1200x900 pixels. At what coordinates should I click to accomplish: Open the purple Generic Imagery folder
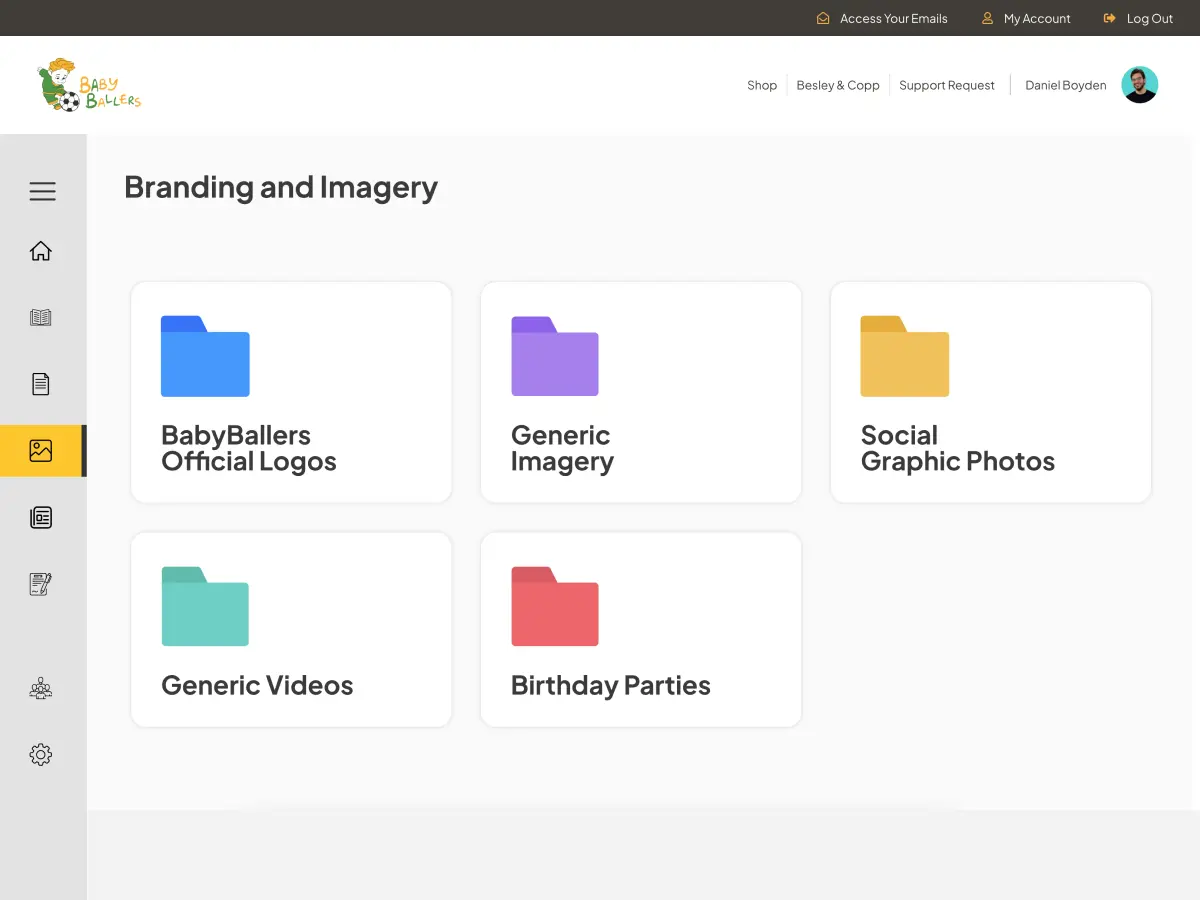click(x=640, y=392)
